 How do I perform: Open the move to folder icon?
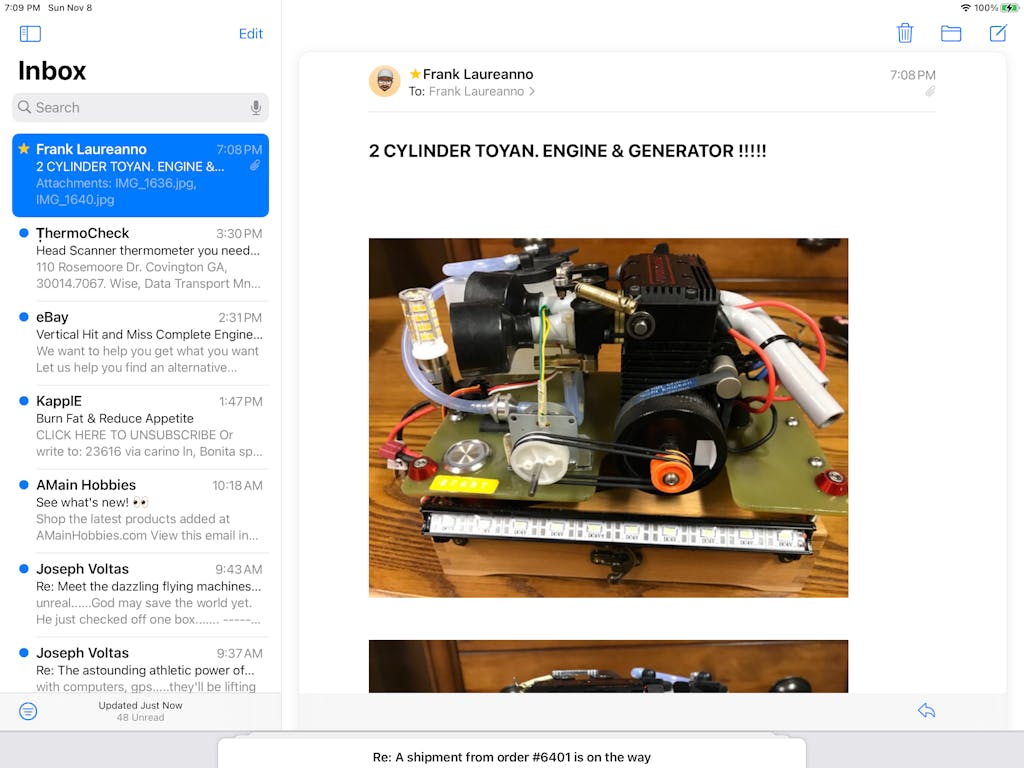tap(951, 33)
